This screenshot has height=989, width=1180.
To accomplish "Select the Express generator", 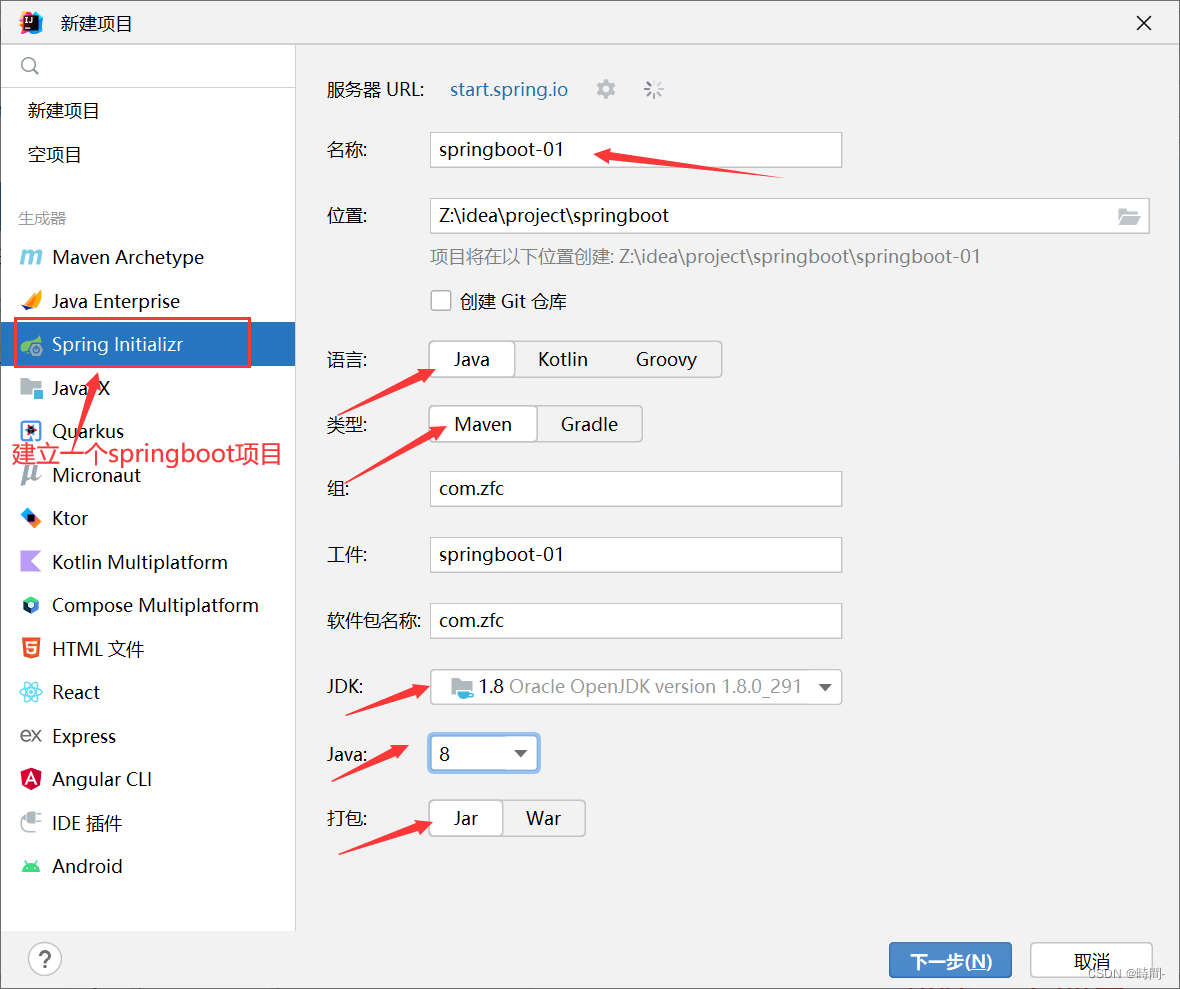I will (148, 736).
